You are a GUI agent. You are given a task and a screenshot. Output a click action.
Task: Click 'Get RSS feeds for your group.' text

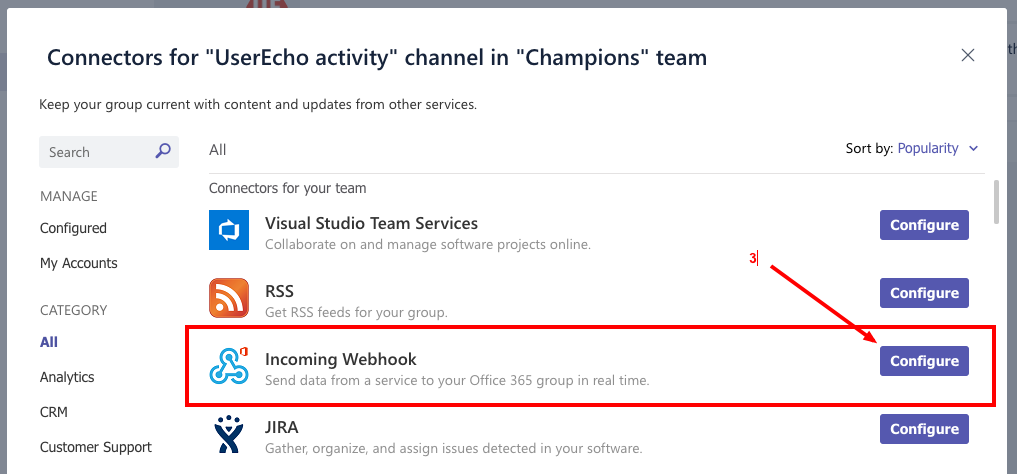click(x=357, y=313)
